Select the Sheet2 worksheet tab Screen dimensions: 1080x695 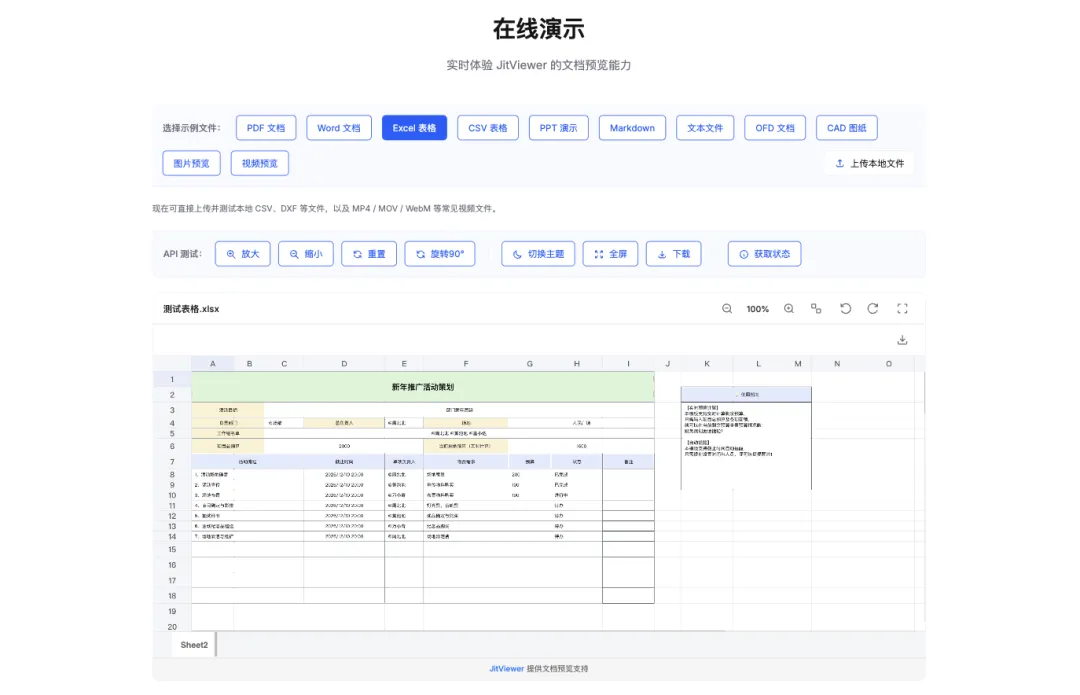[193, 644]
